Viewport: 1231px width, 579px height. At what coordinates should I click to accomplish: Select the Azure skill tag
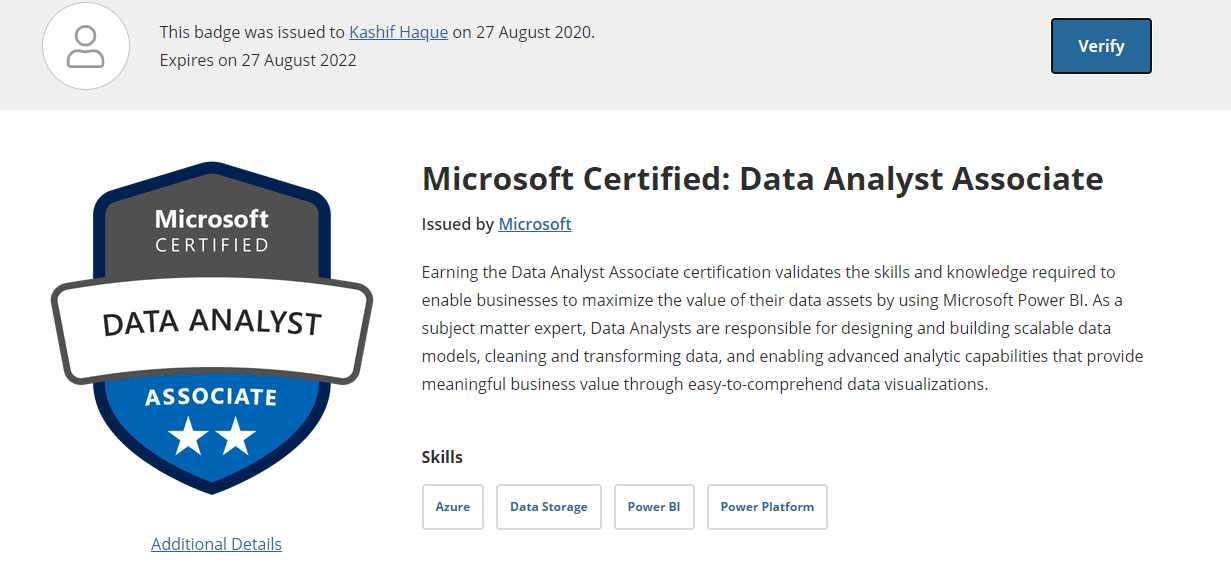point(453,507)
